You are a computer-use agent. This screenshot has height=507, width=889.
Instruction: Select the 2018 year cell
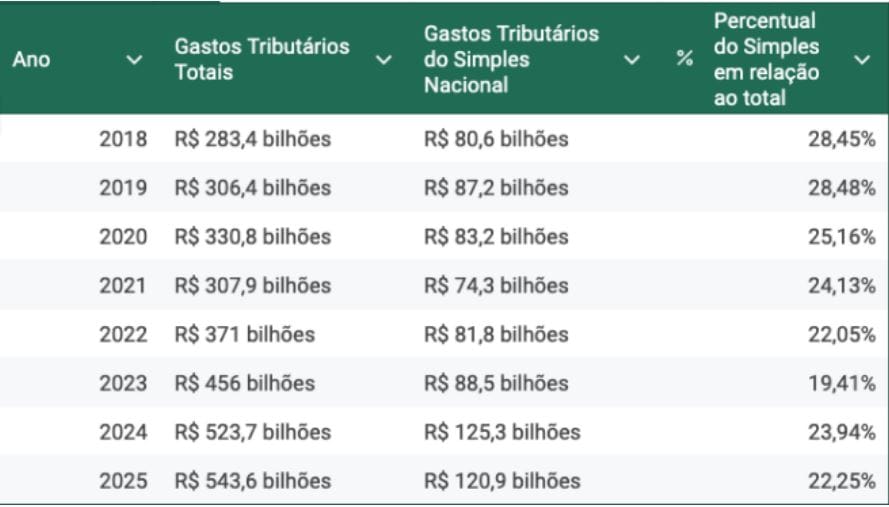123,139
